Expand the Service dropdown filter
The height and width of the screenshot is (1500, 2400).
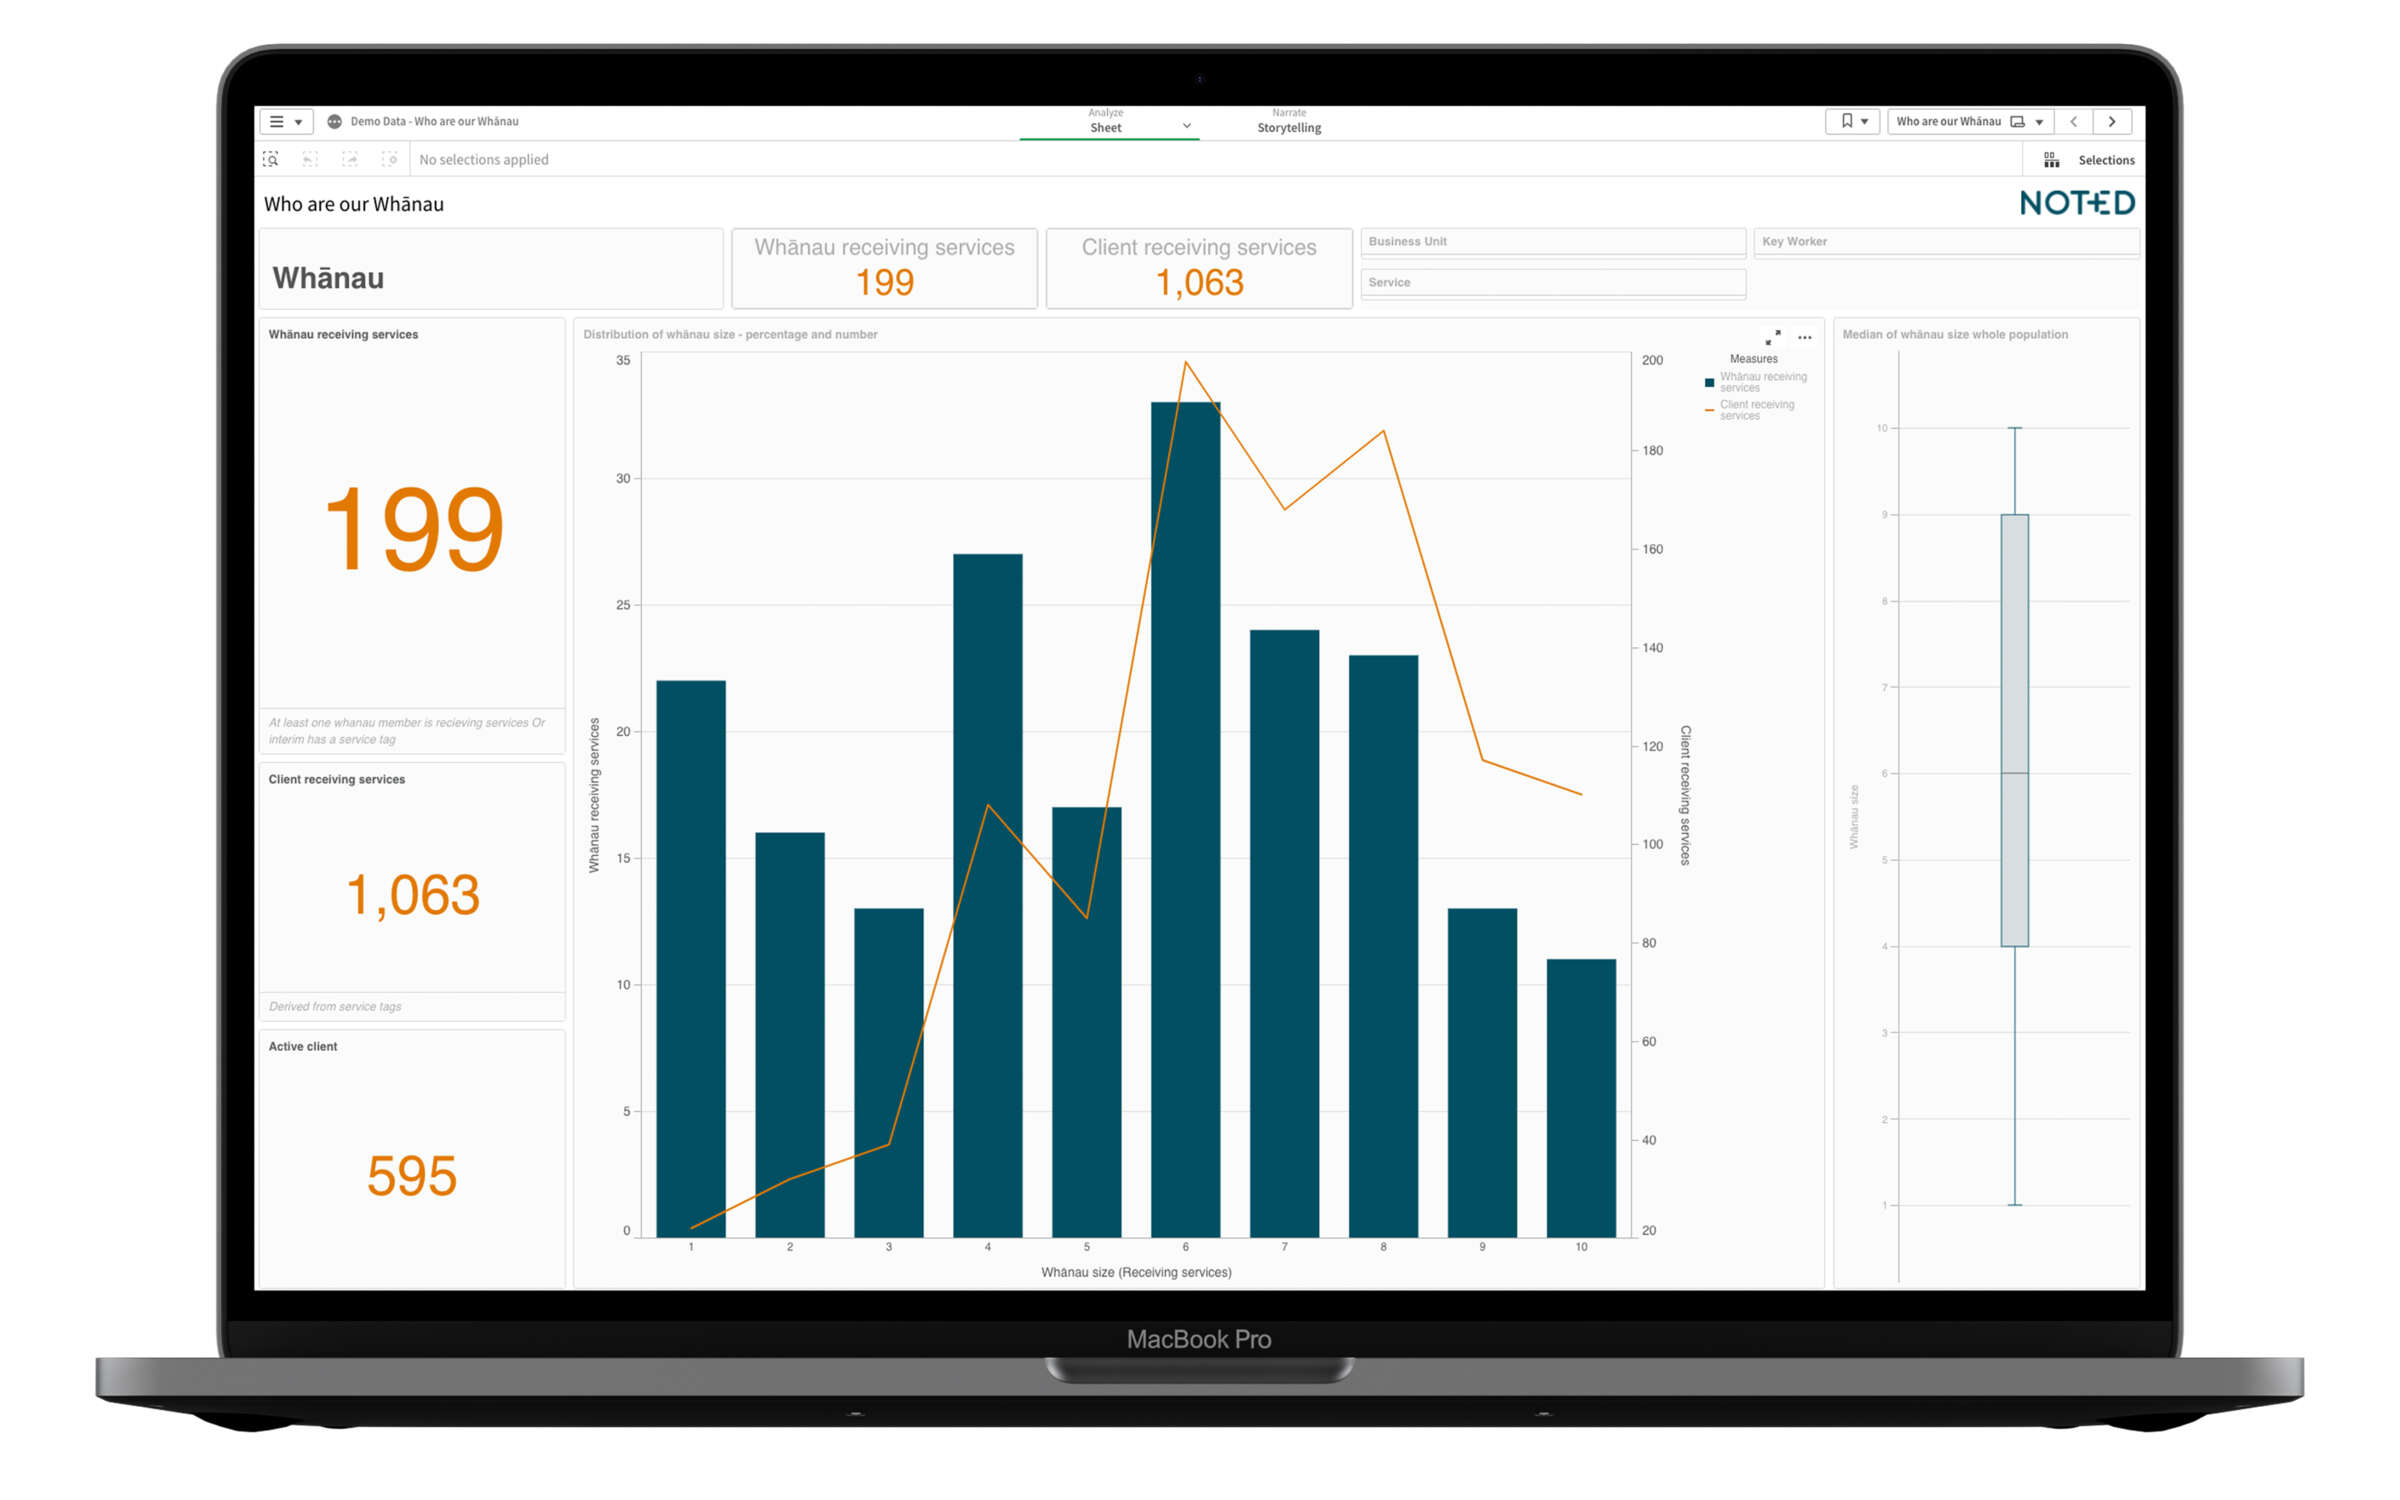pyautogui.click(x=1546, y=282)
